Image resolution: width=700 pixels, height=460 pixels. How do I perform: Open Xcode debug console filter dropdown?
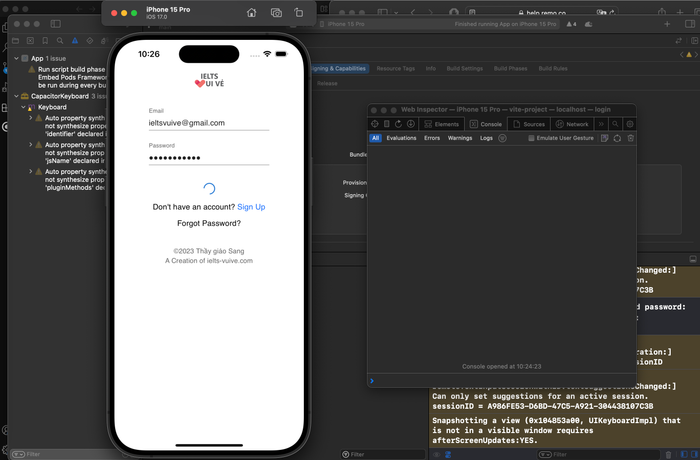click(545, 455)
